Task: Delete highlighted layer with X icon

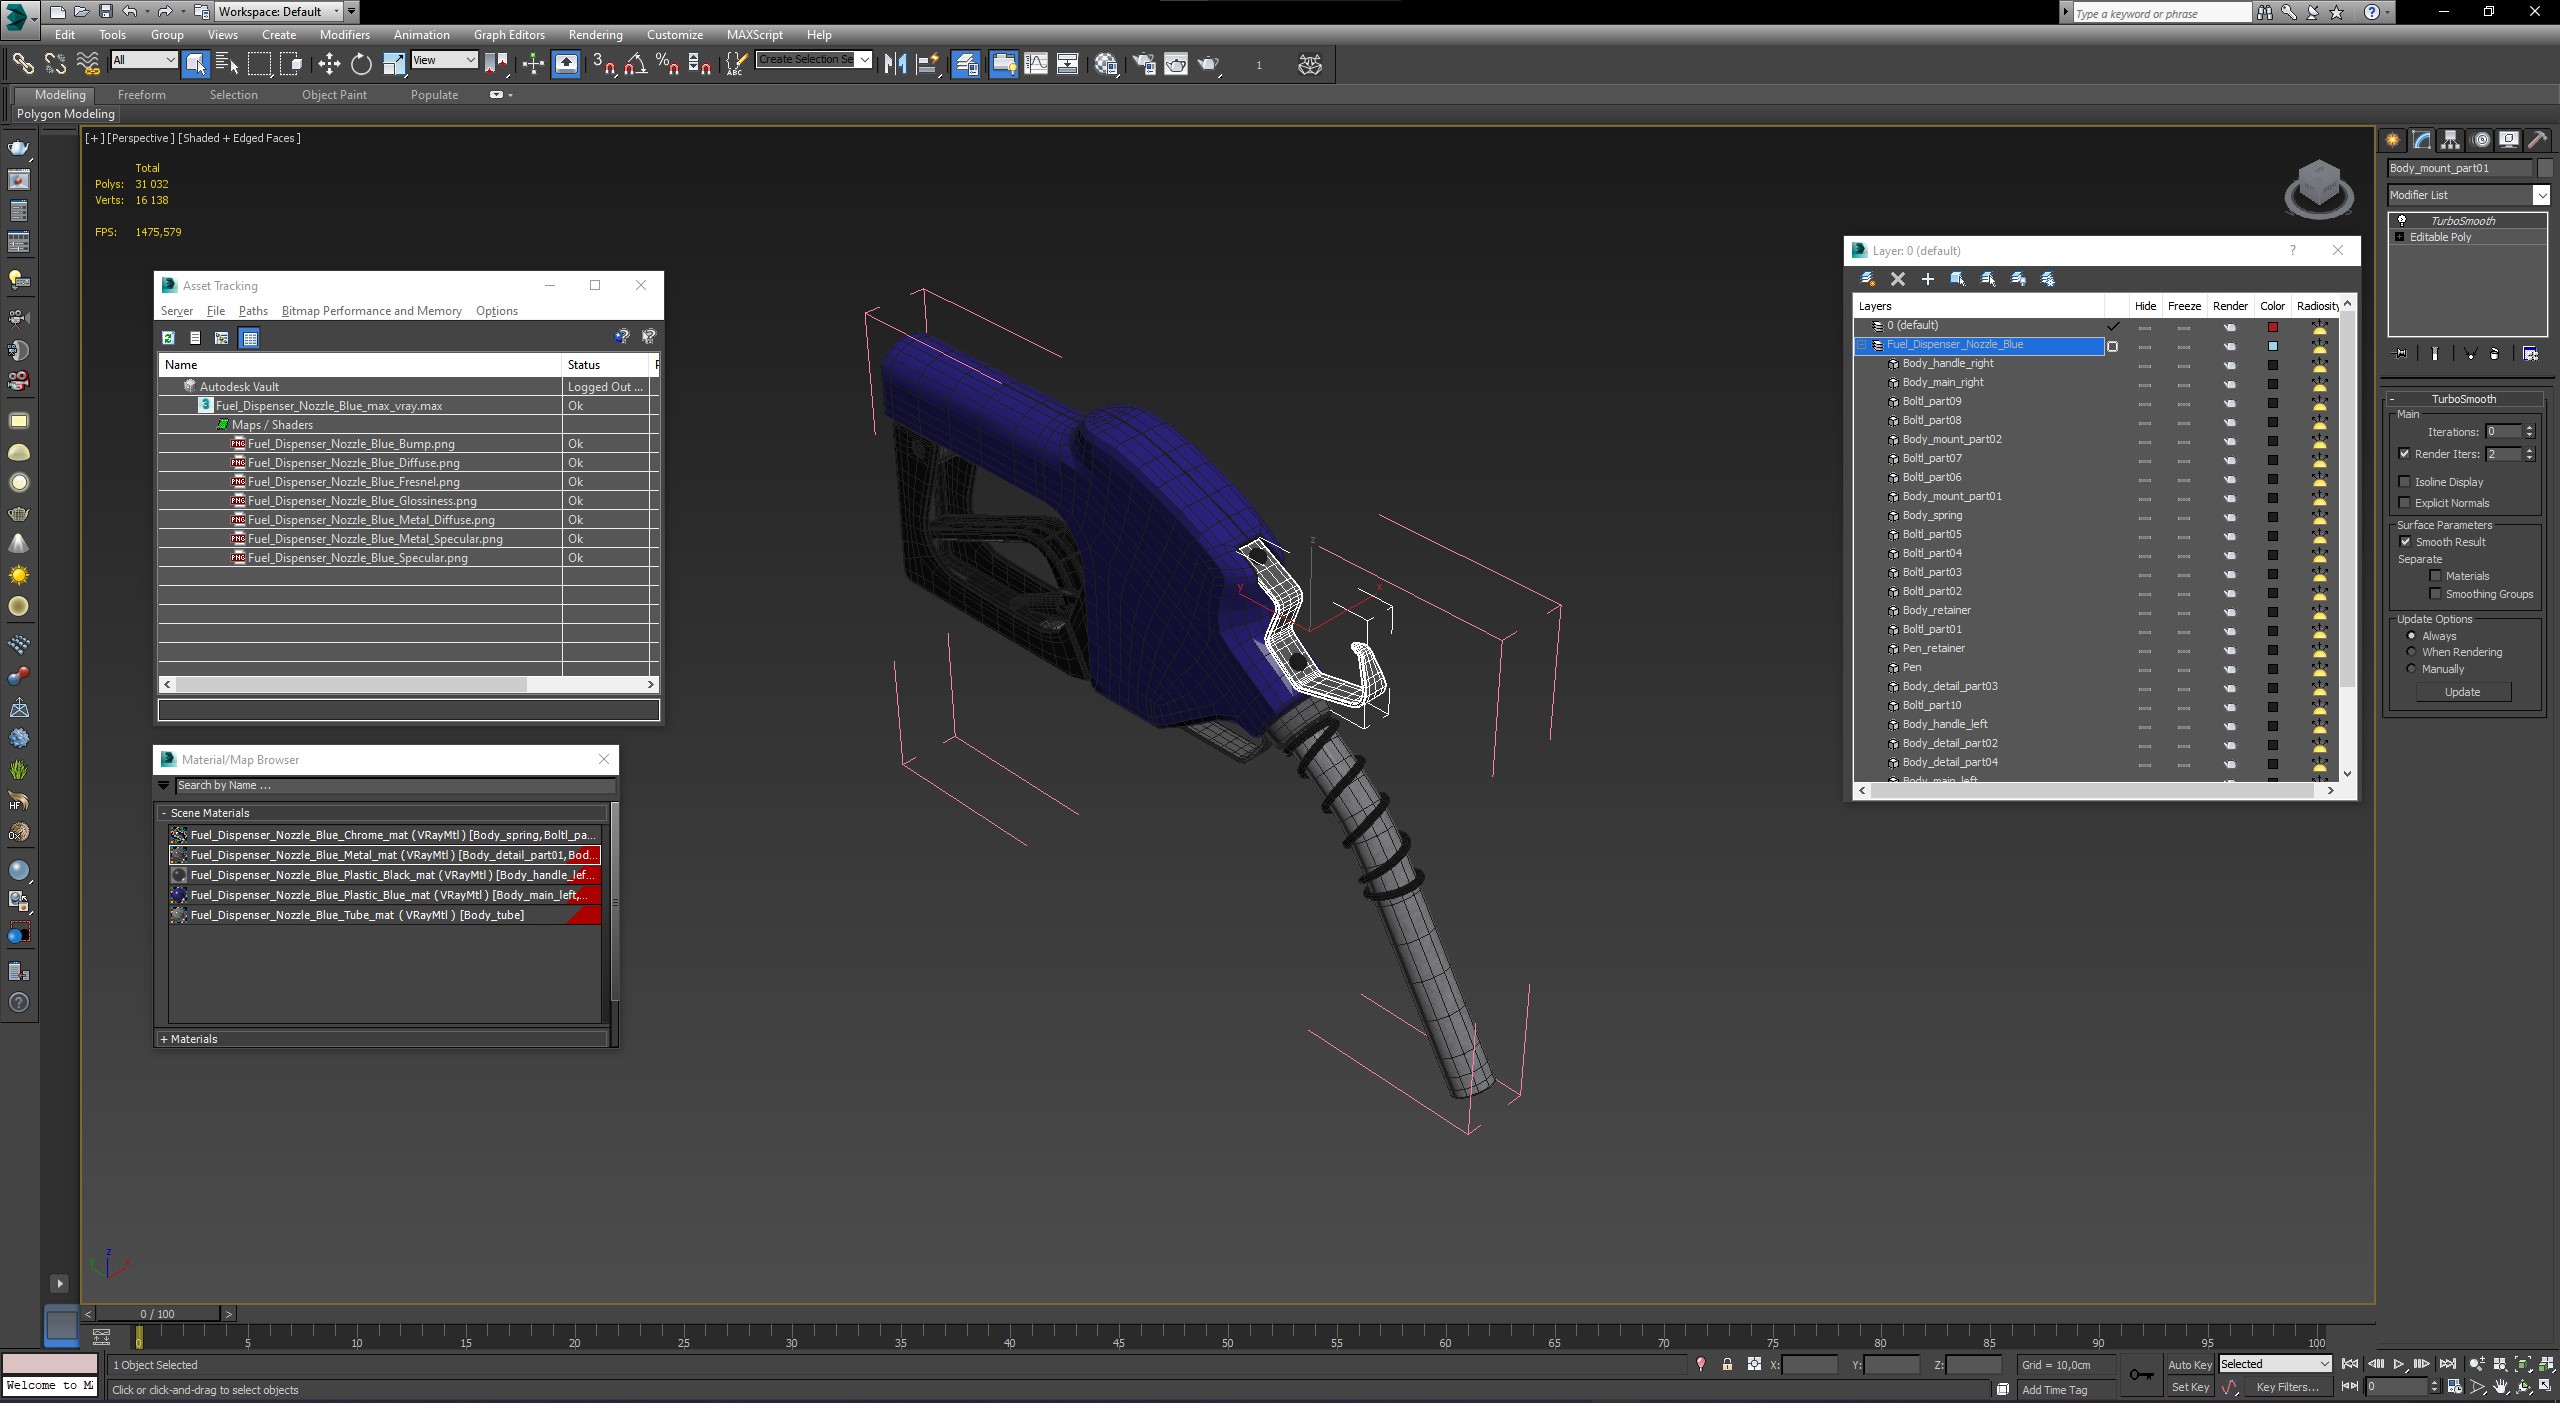Action: tap(1898, 279)
